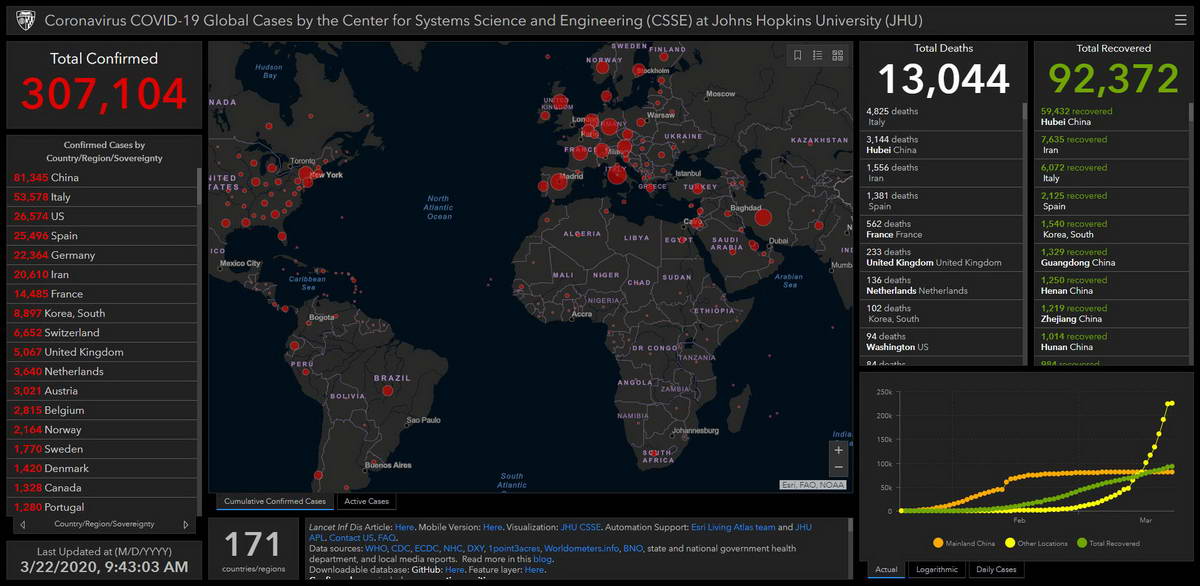Open the basemap gallery grid icon
This screenshot has height=586, width=1200.
(838, 55)
